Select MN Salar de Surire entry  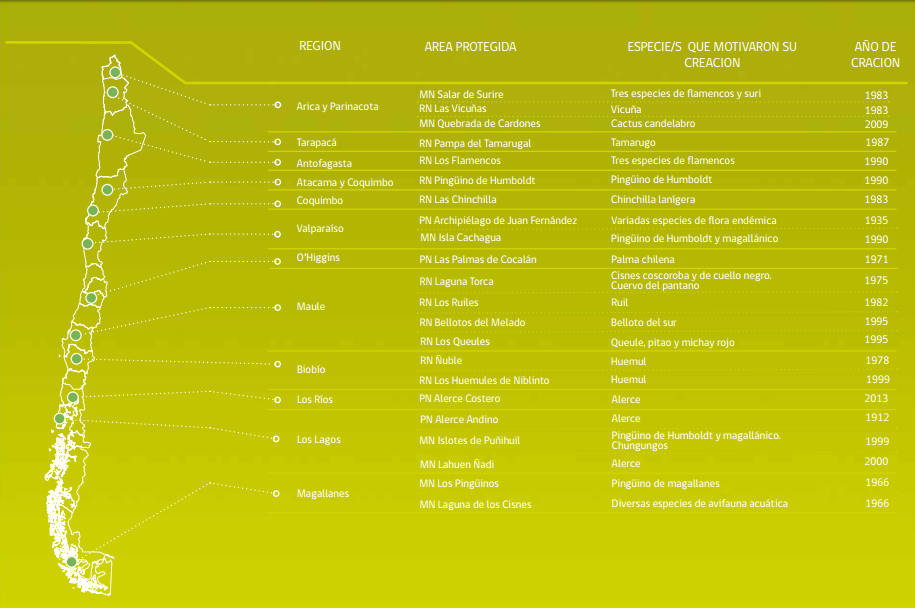[461, 94]
